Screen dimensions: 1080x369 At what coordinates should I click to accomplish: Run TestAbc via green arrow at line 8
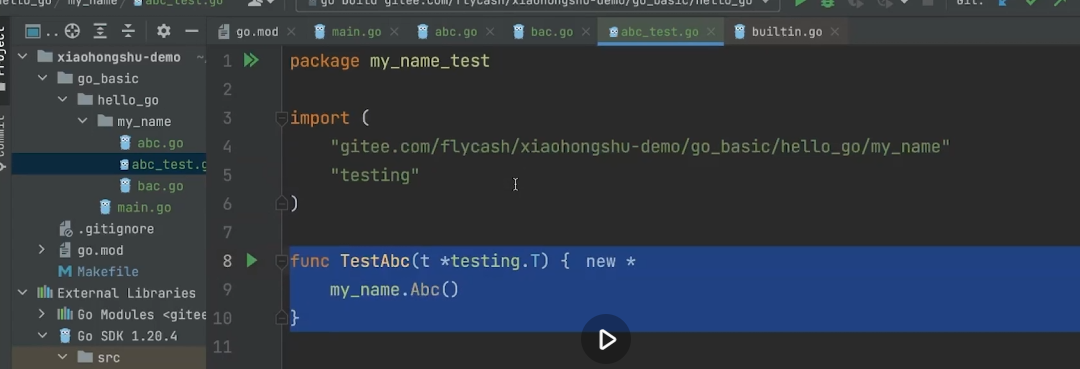point(251,260)
